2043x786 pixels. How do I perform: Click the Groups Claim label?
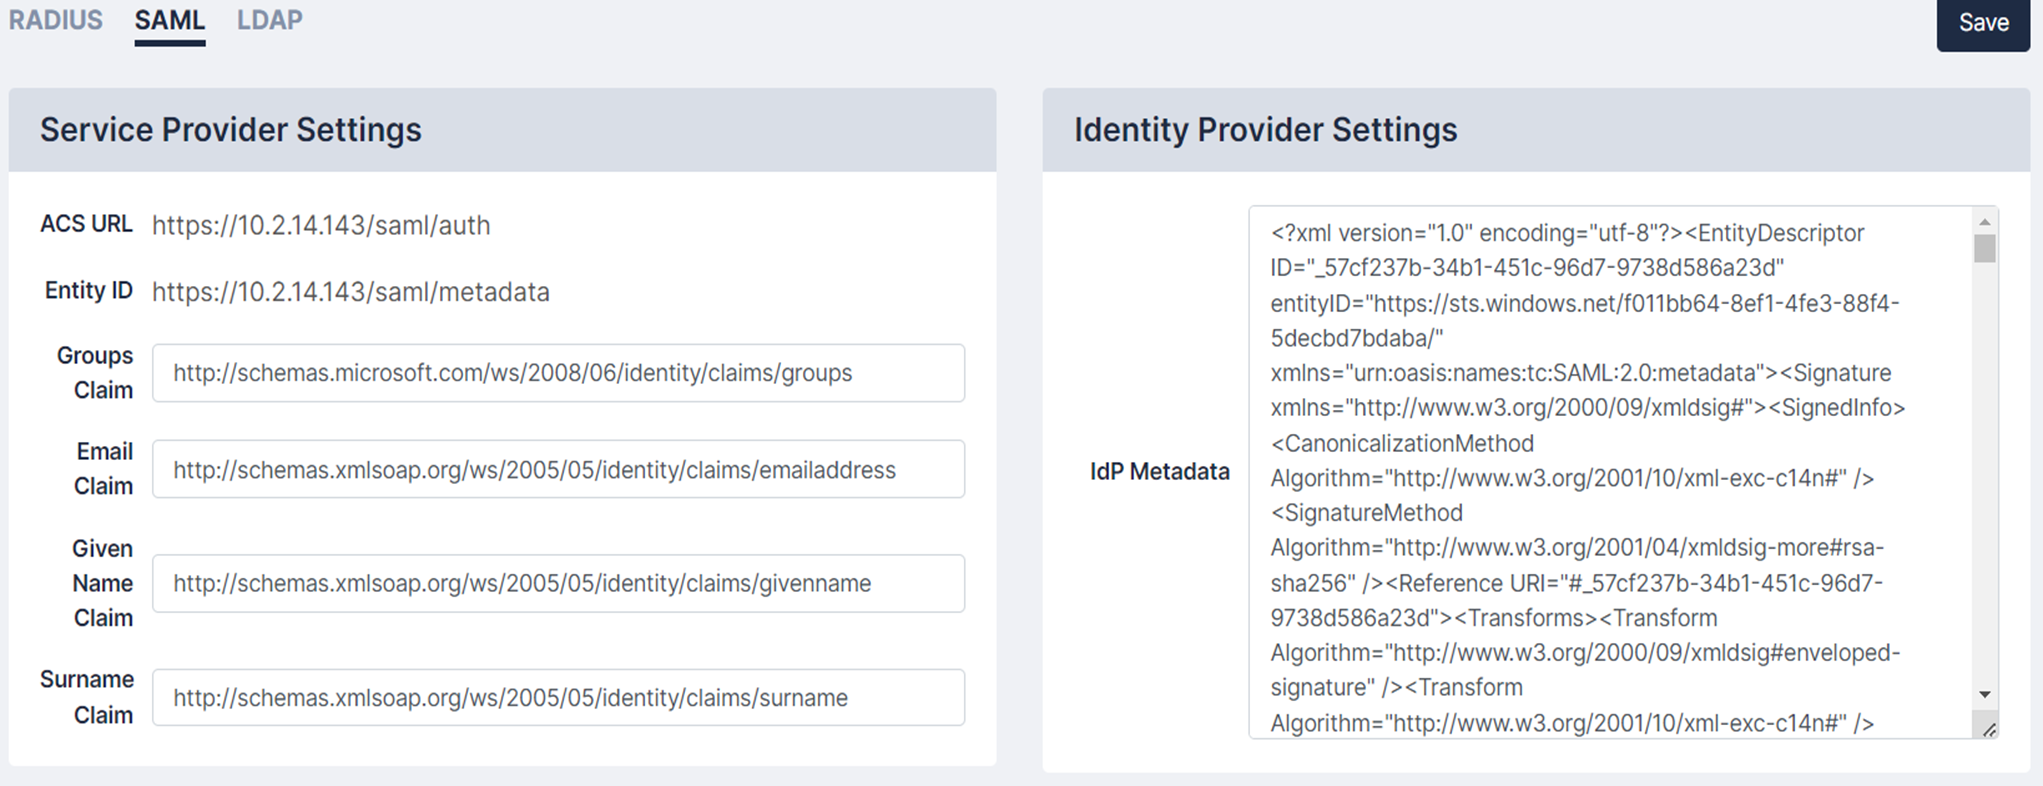95,373
